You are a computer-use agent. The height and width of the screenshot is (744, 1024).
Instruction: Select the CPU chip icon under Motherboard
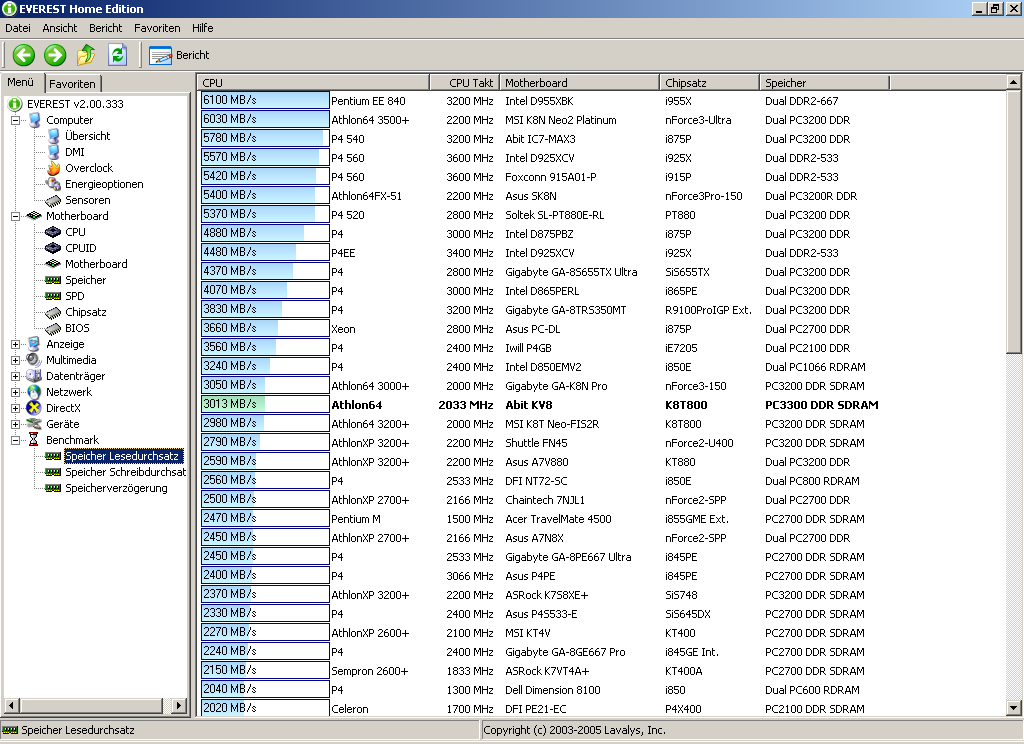click(53, 232)
